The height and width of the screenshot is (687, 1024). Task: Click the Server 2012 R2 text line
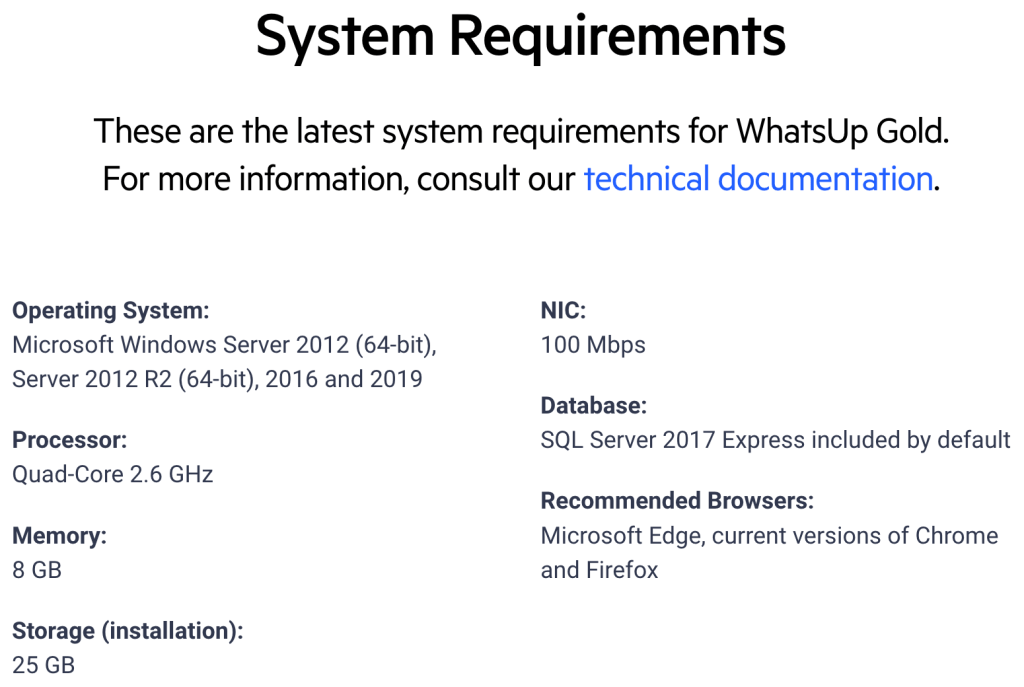217,379
